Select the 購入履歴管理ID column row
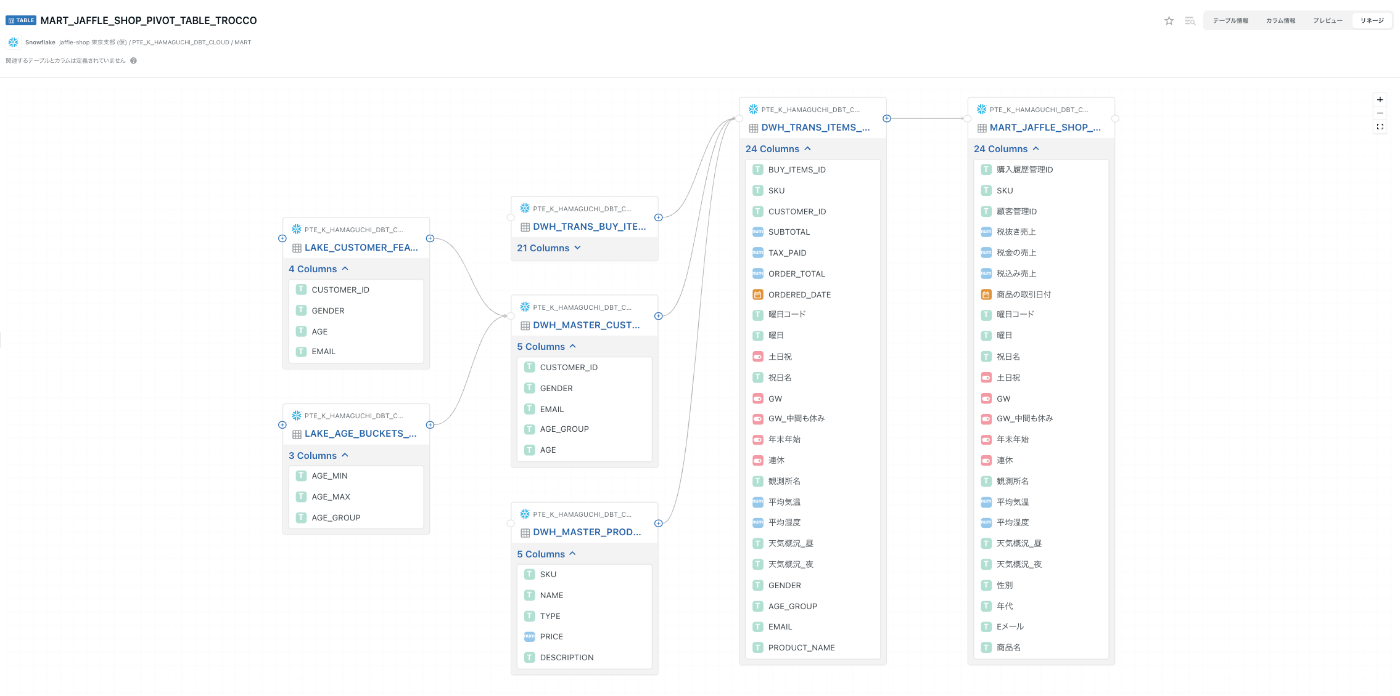1400x696 pixels. [x=1041, y=170]
